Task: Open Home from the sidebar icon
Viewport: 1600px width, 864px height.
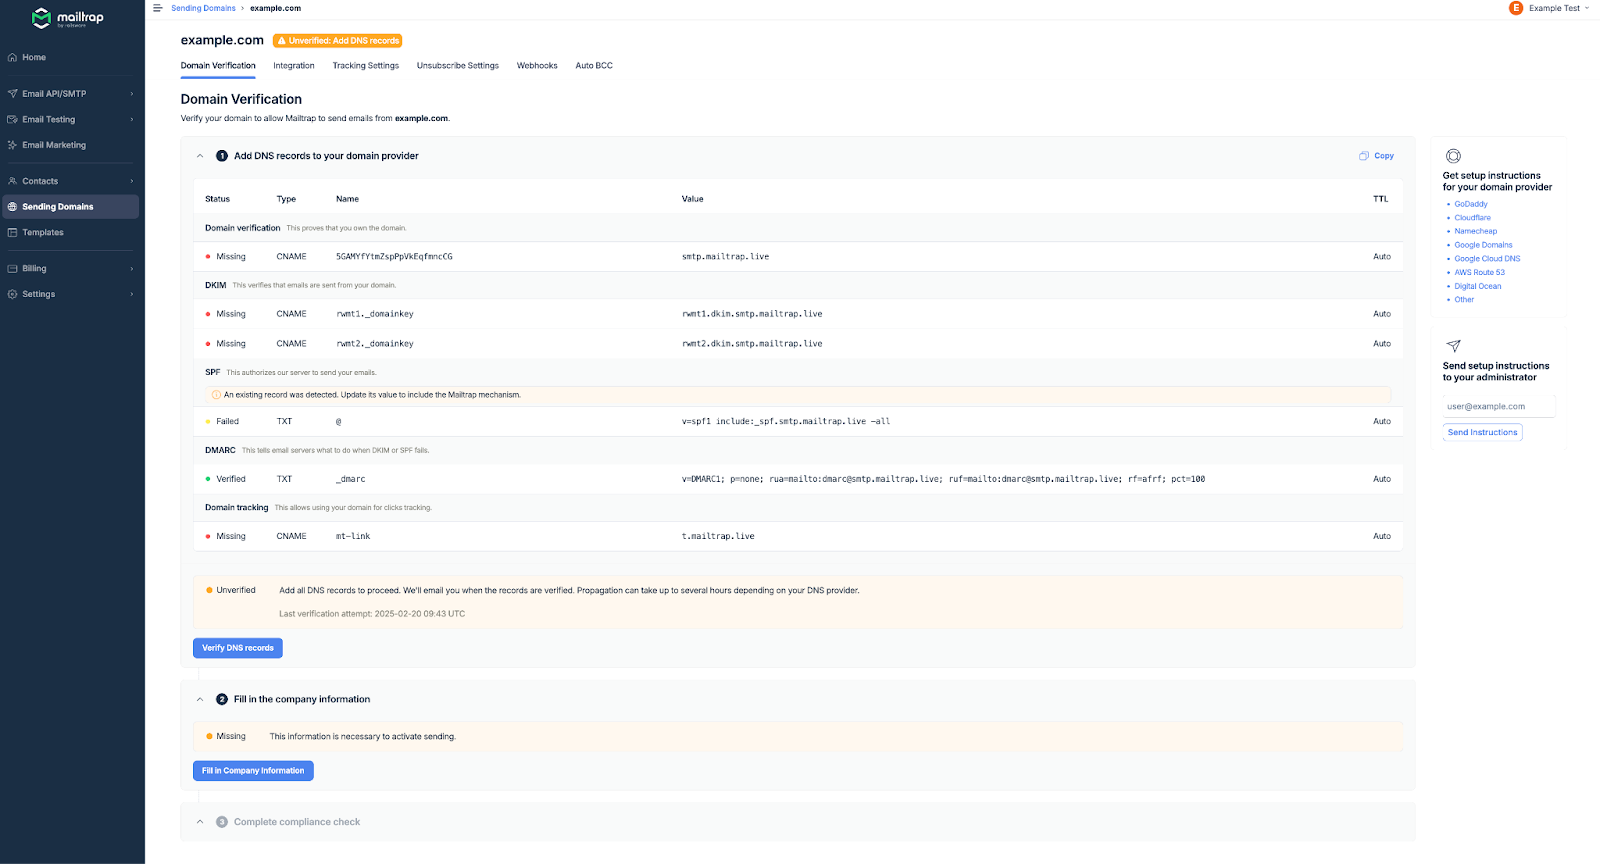Action: tap(12, 57)
